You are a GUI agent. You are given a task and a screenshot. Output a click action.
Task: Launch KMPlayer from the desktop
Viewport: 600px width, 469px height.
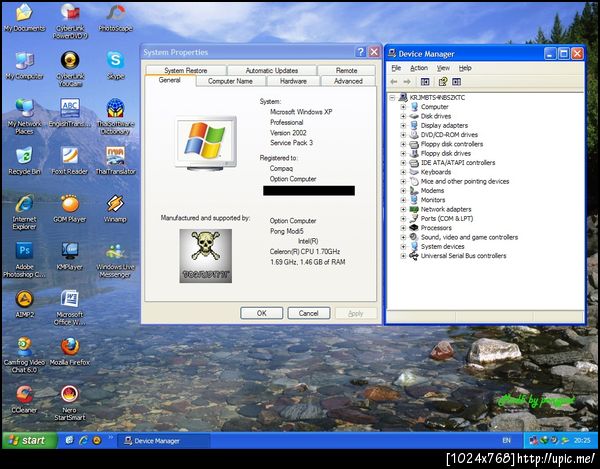(x=70, y=256)
